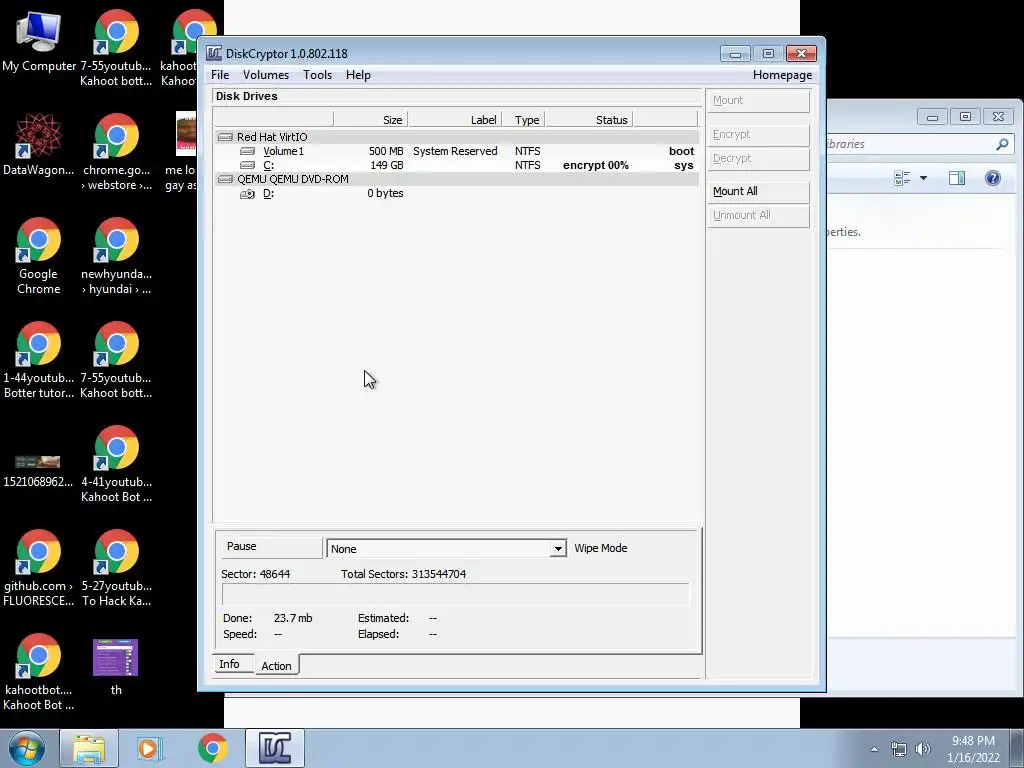This screenshot has height=768, width=1024.
Task: Open the 1521068962 image file on desktop
Action: point(39,471)
